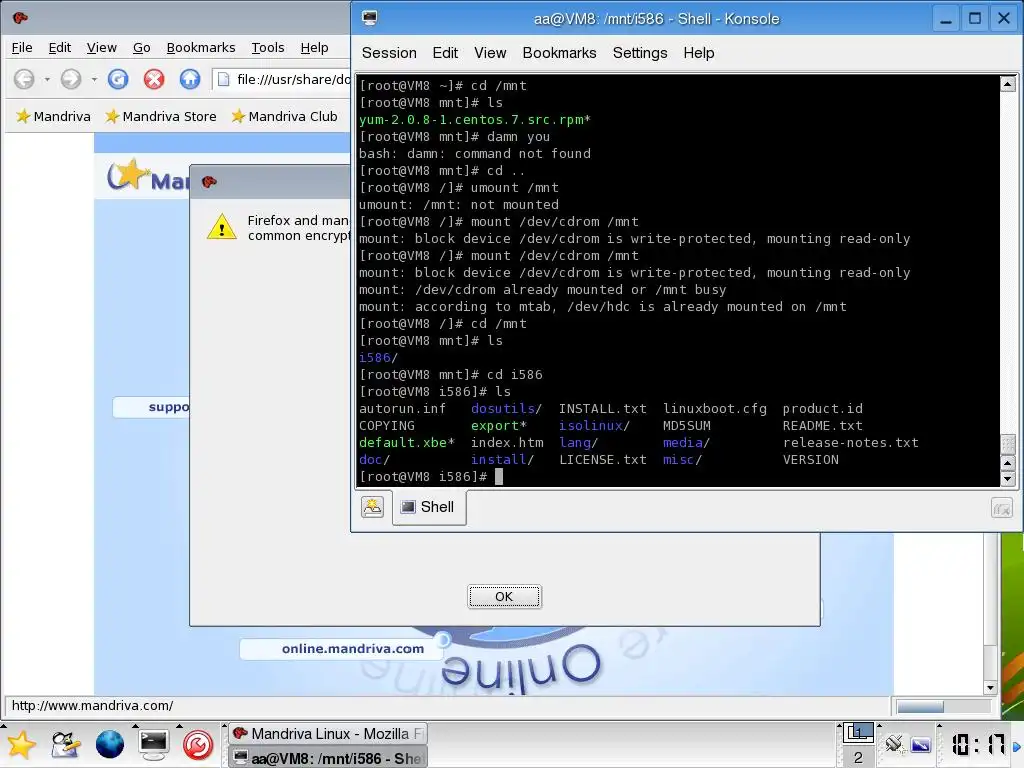This screenshot has width=1024, height=768.
Task: Click the Firefox status bar progress meter
Action: pos(943,706)
